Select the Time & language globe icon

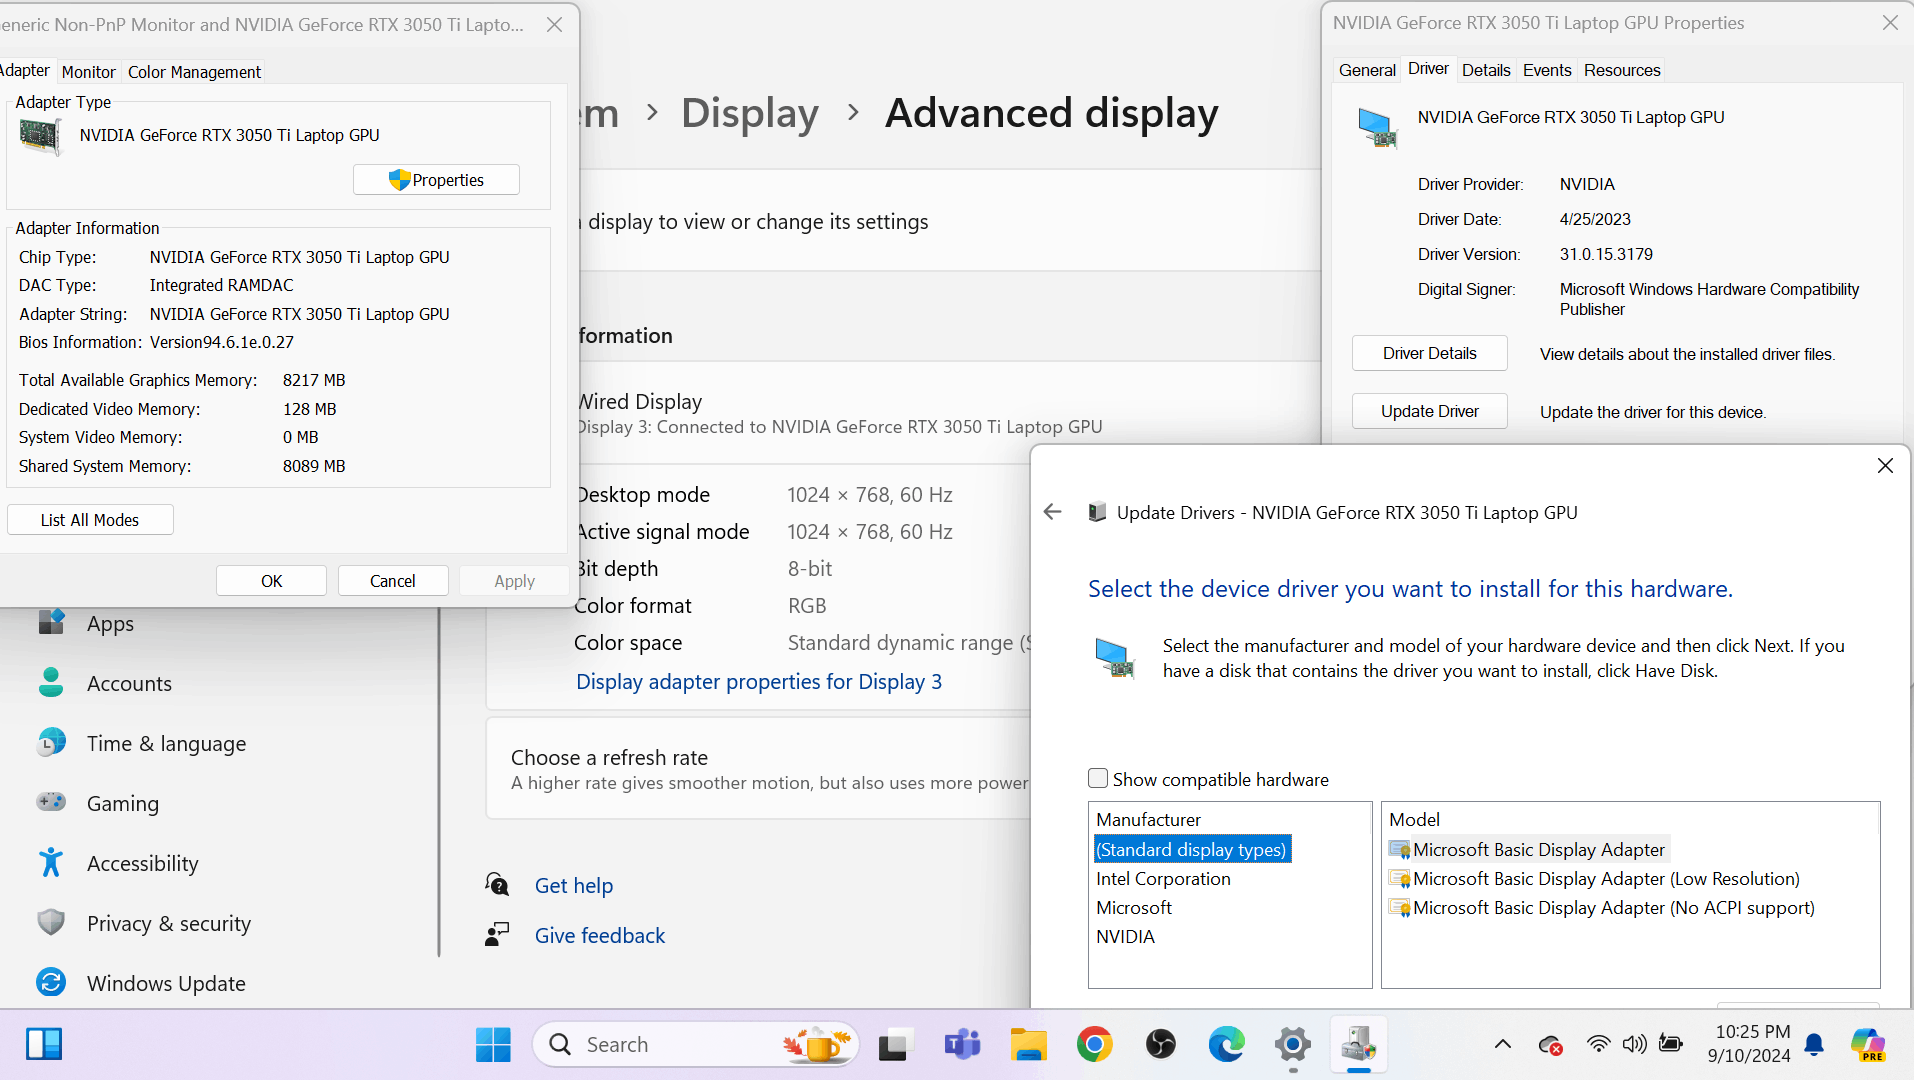[x=51, y=743]
